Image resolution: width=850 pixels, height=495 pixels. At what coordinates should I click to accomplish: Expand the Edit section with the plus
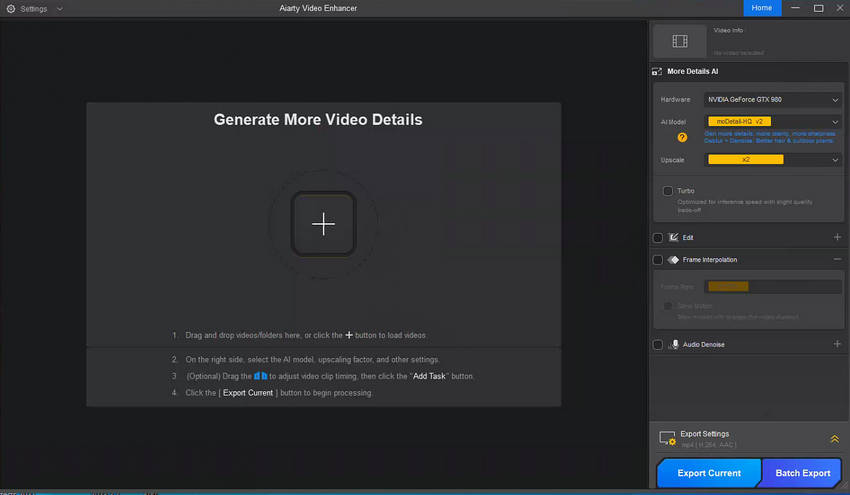point(837,237)
